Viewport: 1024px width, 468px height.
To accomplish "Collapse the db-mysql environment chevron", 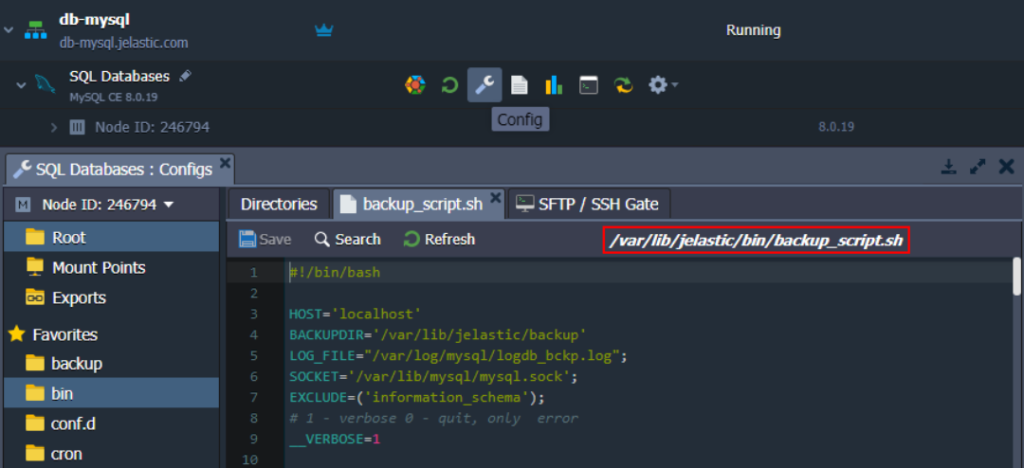I will 8,31.
